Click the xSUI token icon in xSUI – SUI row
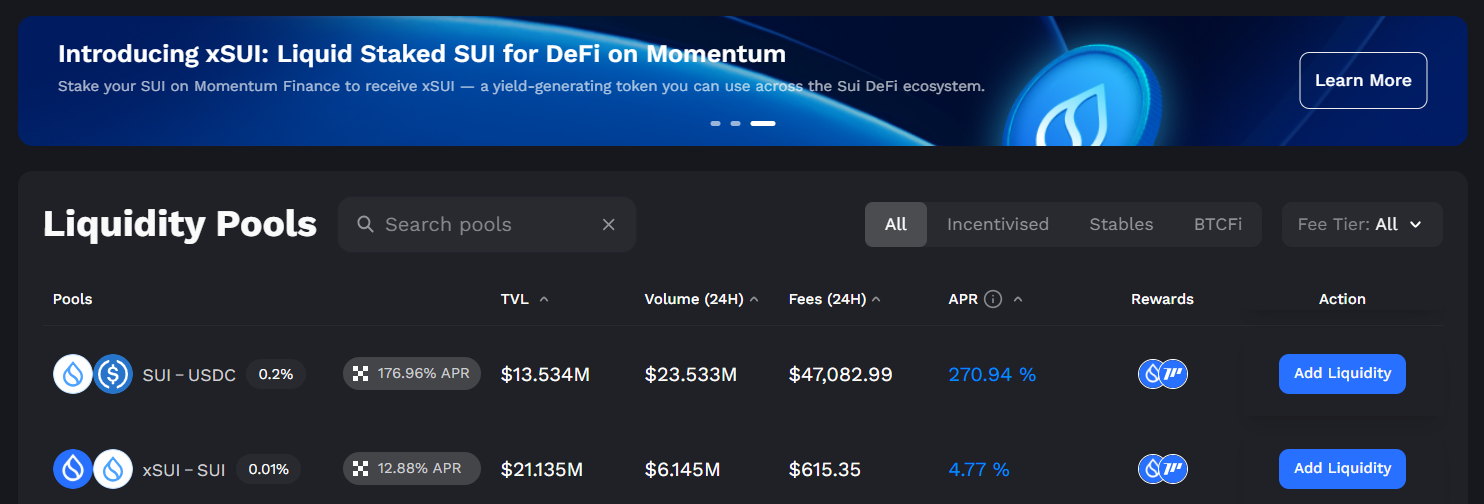The image size is (1484, 504). (73, 469)
